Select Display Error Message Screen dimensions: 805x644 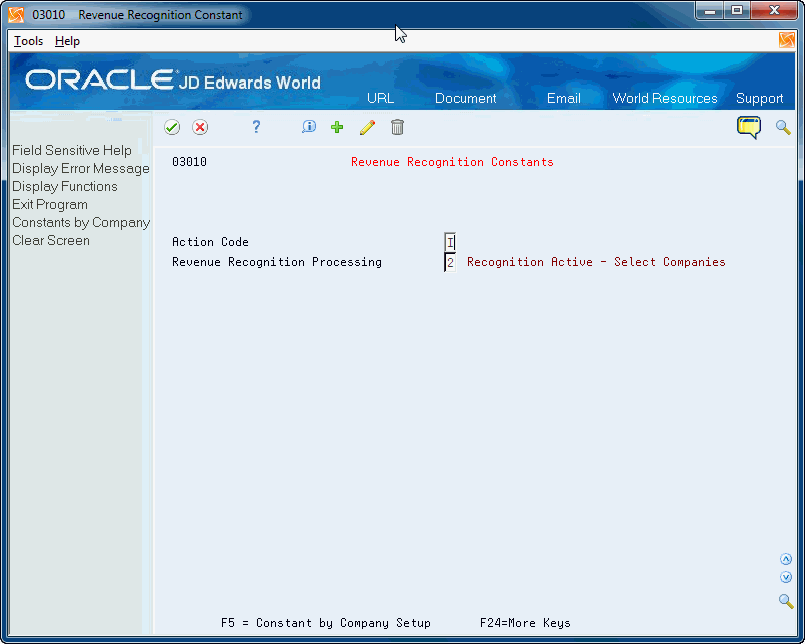coord(81,168)
